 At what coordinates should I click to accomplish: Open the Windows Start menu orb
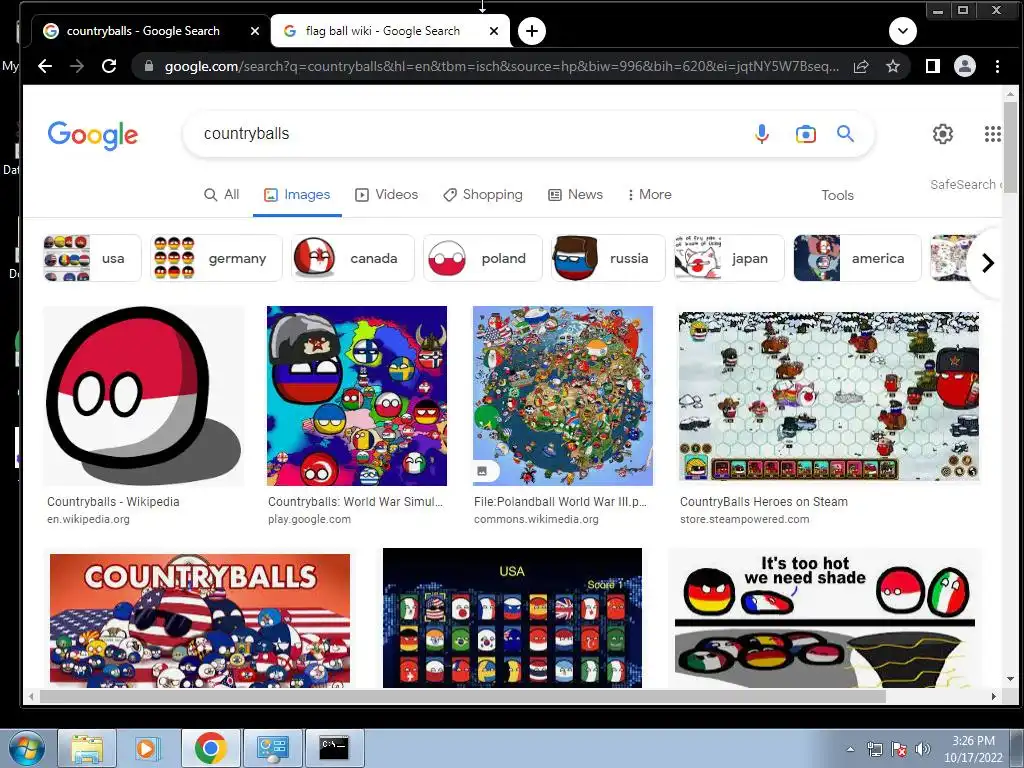tap(26, 748)
